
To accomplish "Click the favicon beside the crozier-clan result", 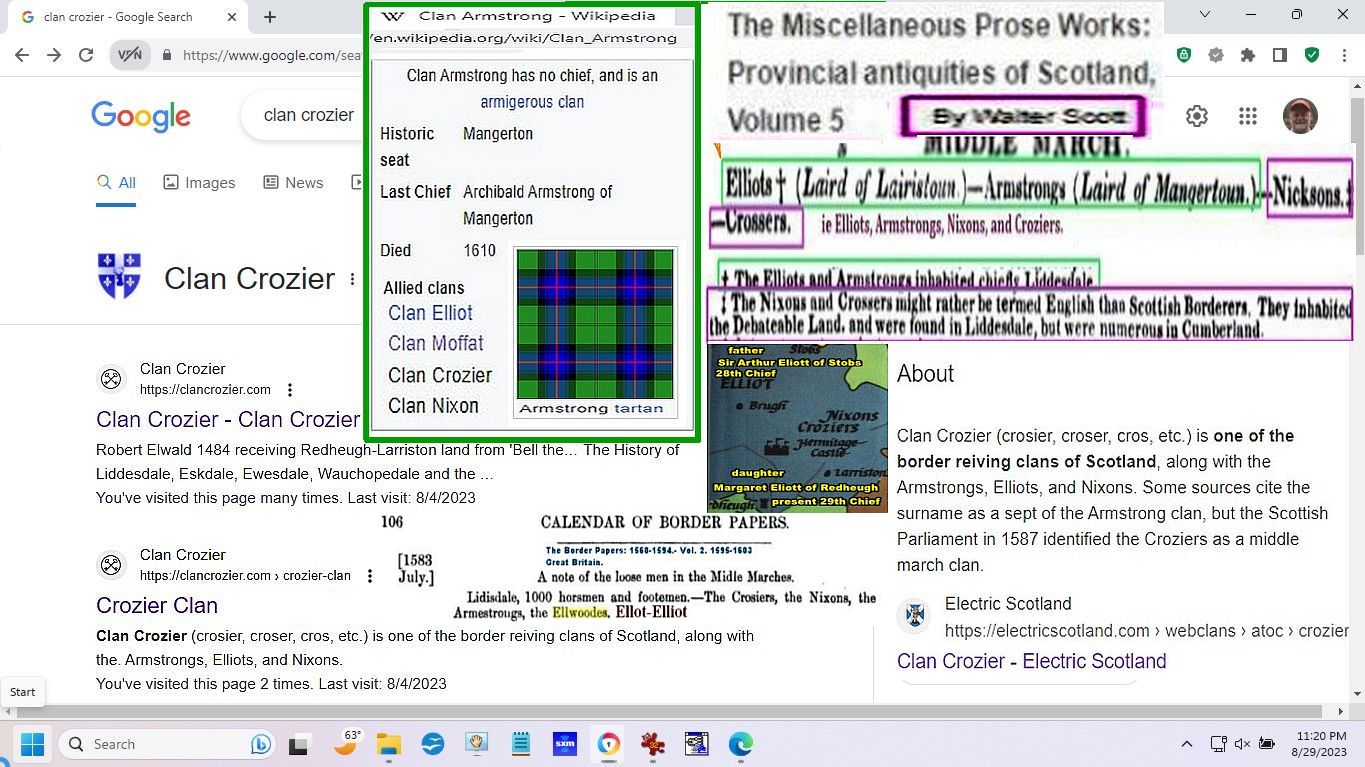I will tap(111, 565).
